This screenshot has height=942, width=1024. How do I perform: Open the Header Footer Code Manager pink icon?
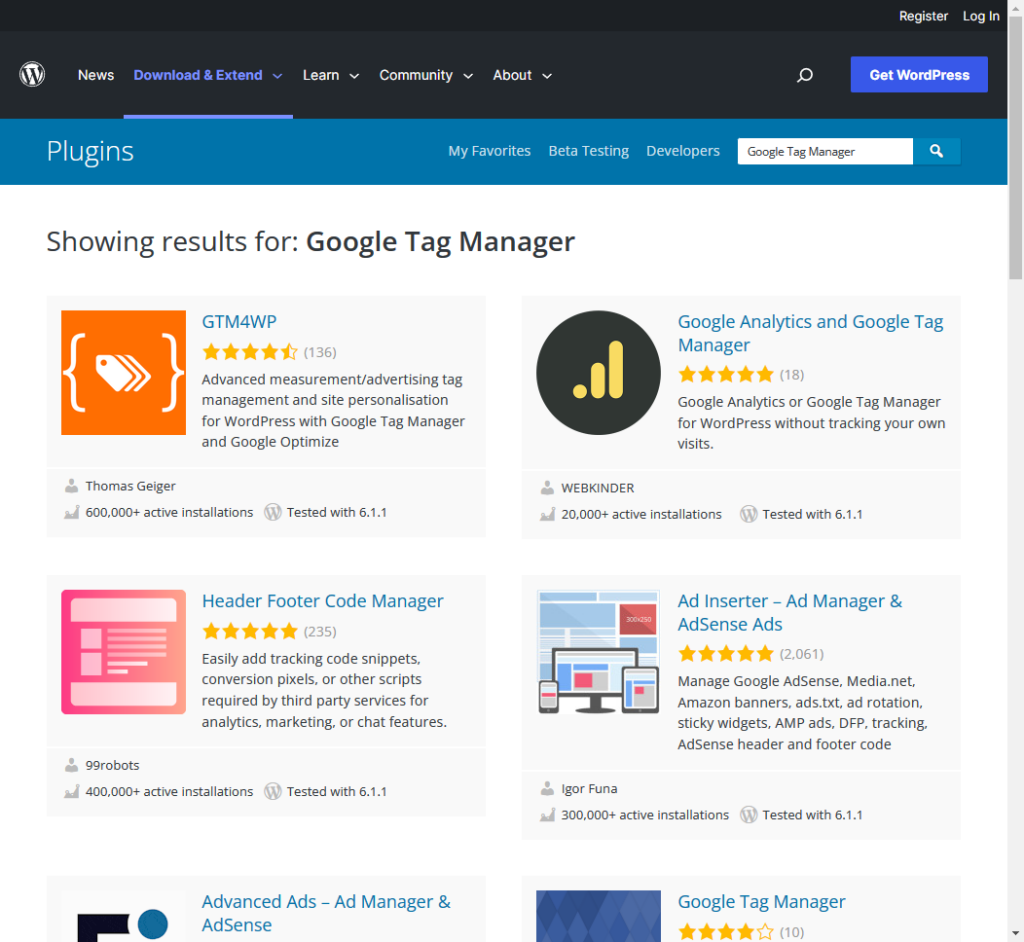(123, 652)
